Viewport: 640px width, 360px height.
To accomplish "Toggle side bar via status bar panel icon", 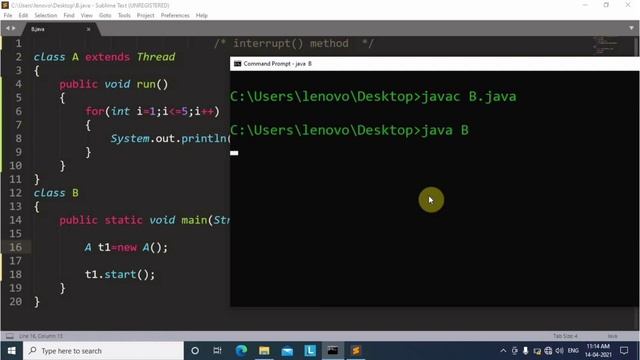I will point(10,336).
